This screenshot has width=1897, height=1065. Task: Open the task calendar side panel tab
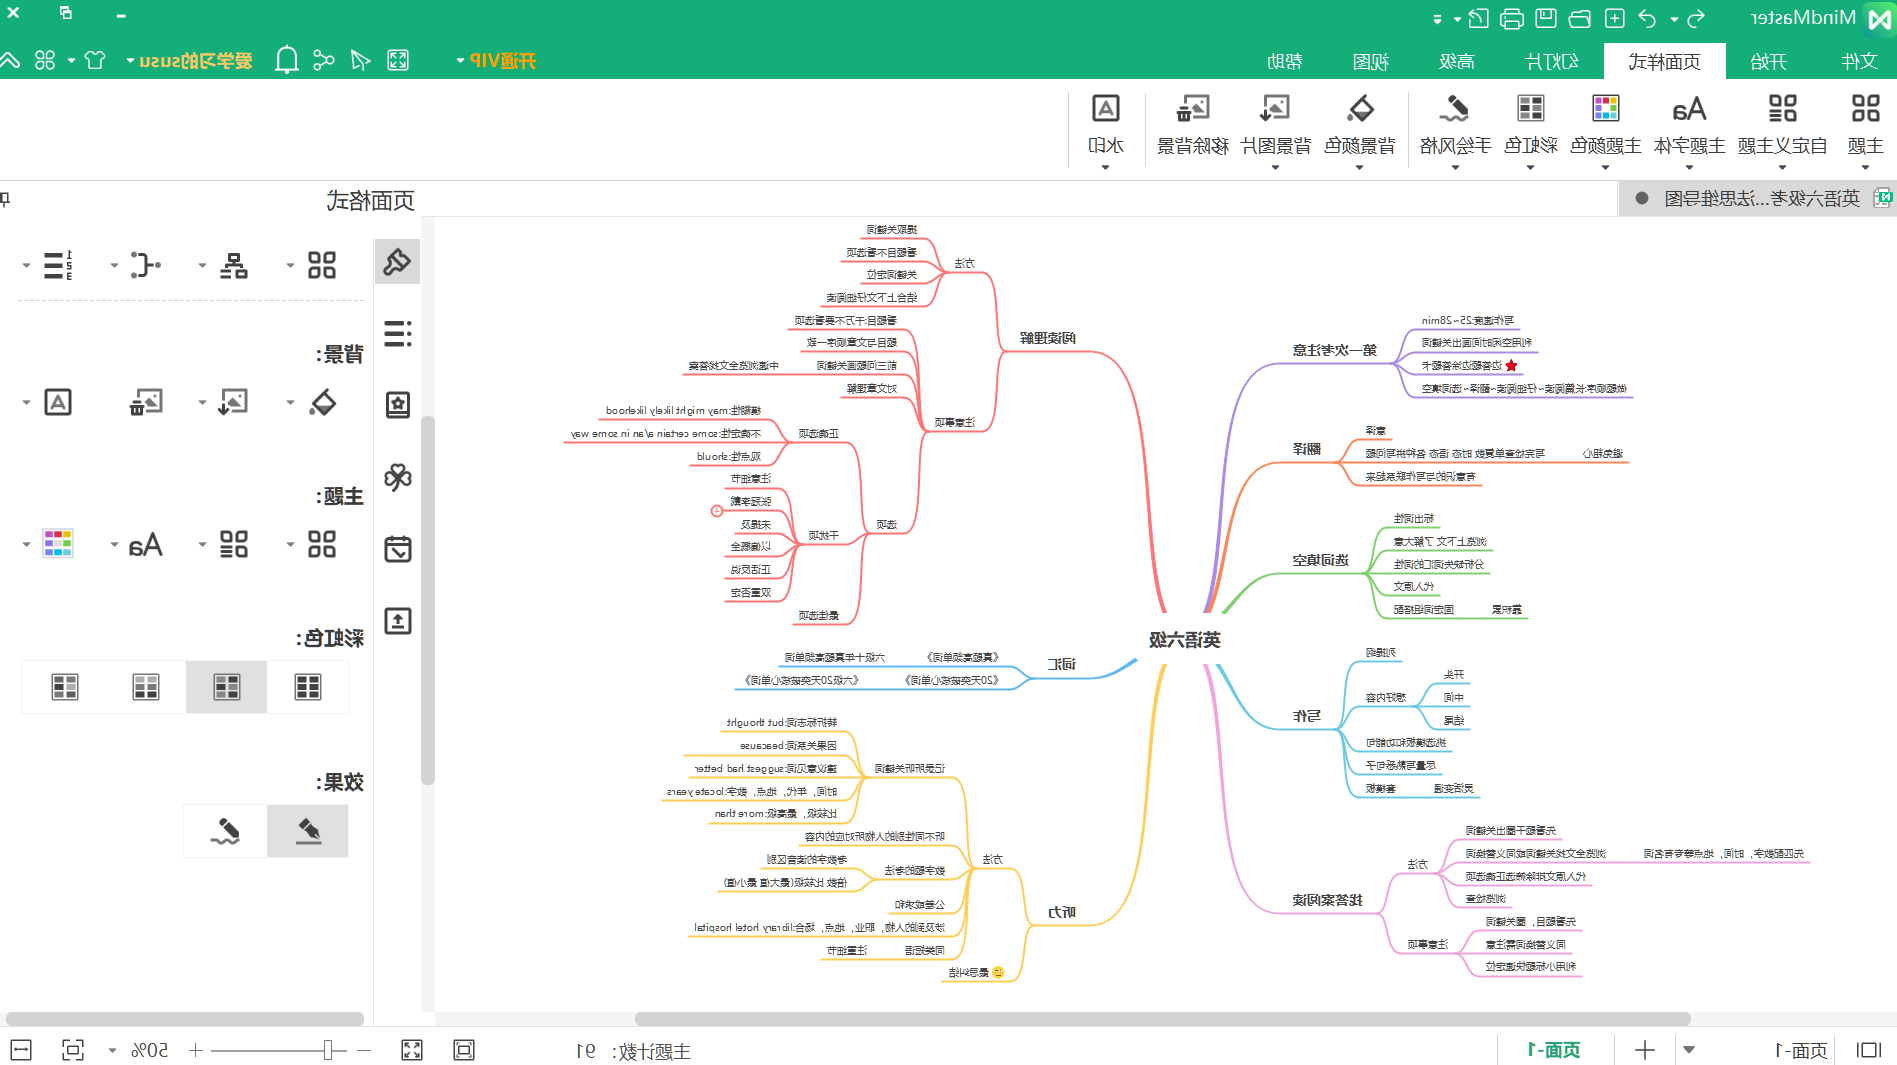(x=397, y=549)
